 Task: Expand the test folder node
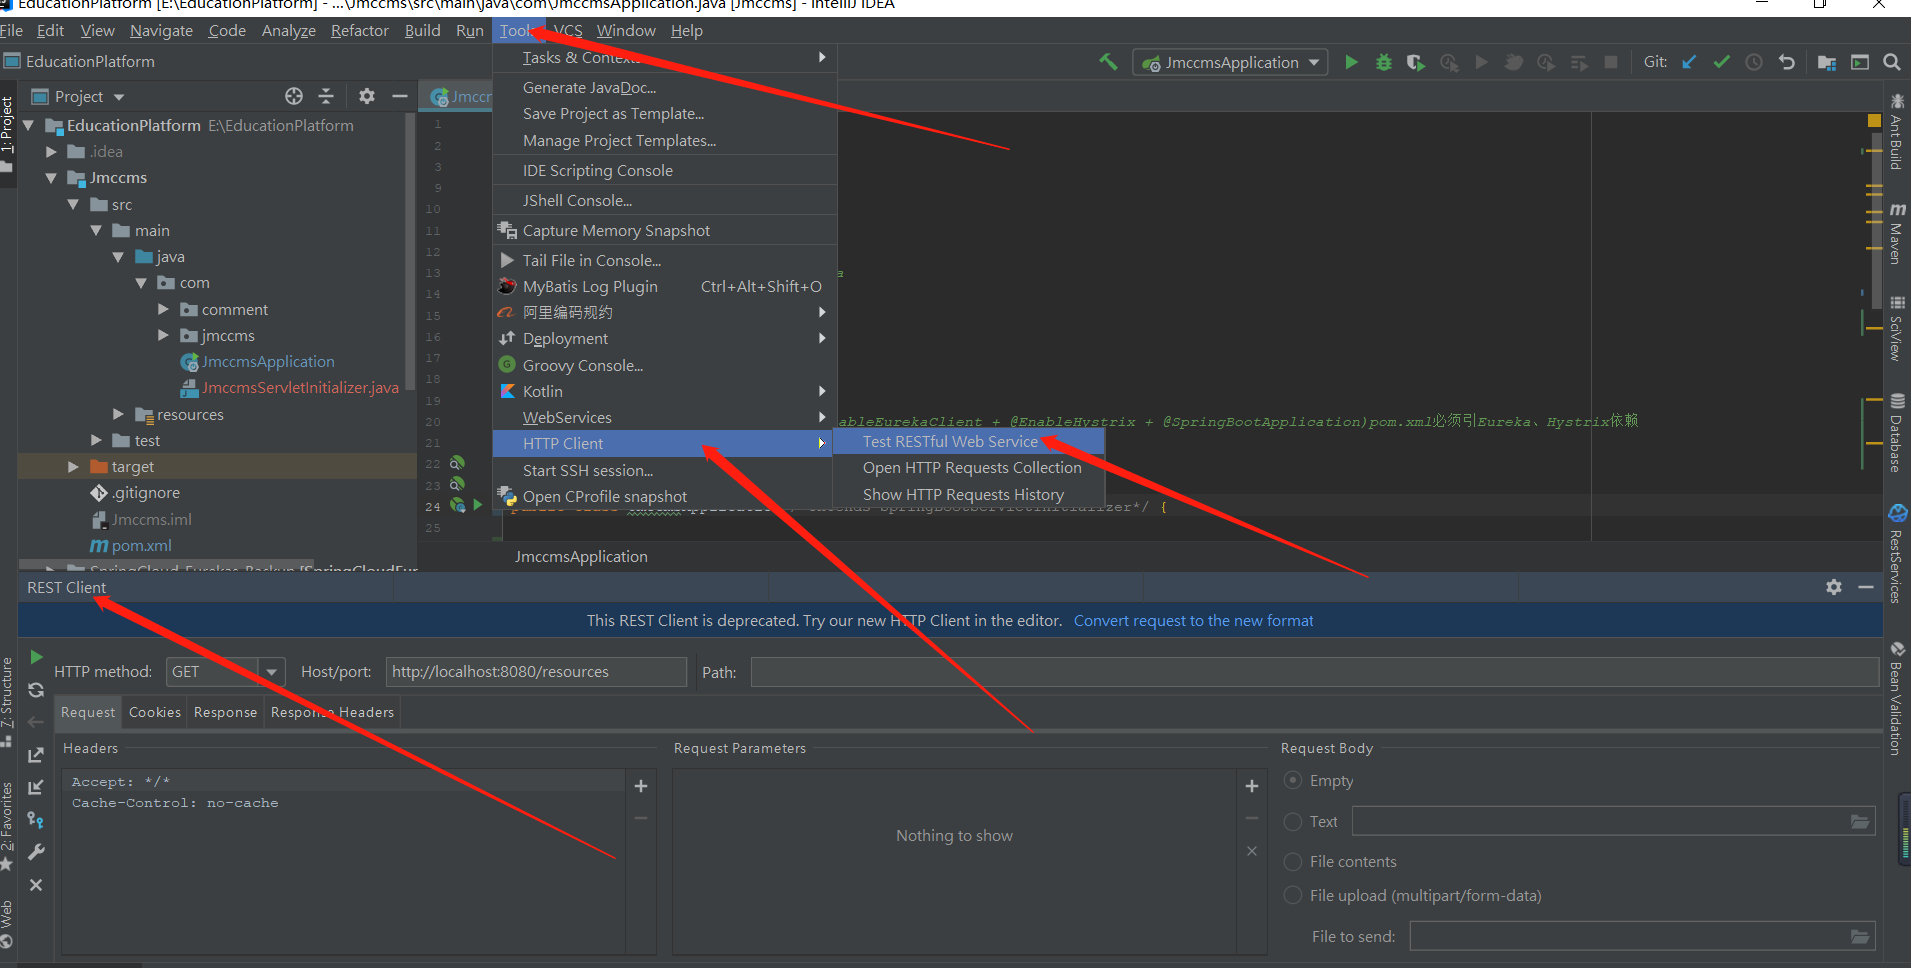click(96, 440)
